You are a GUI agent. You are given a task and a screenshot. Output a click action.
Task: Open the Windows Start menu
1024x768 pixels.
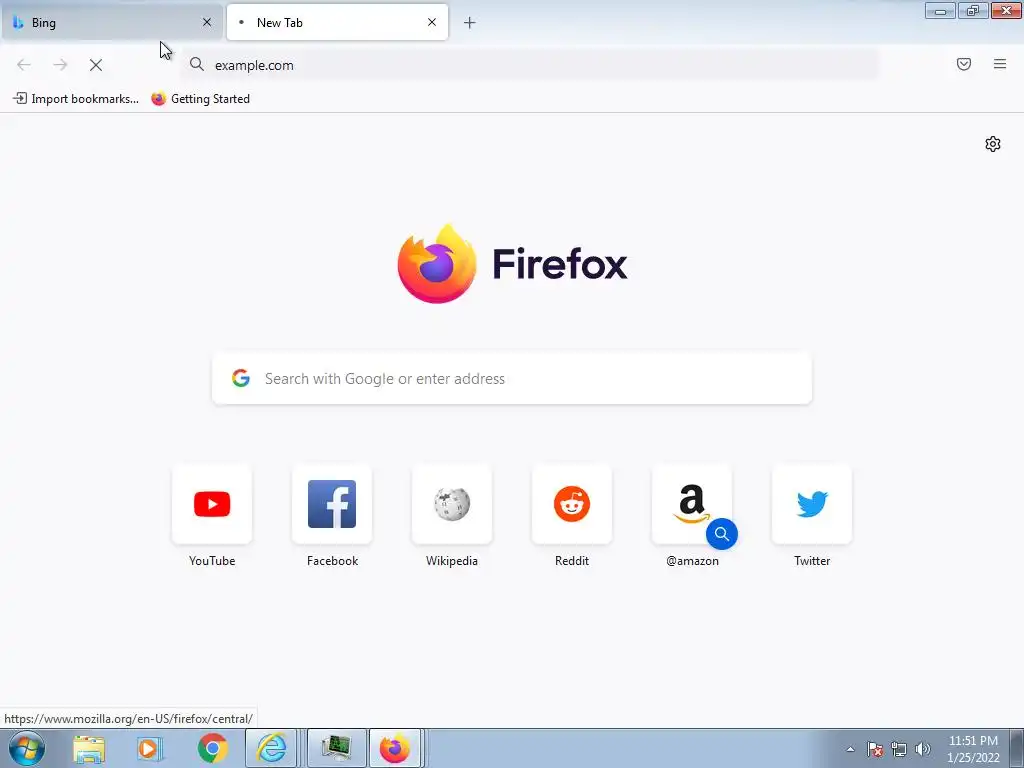coord(27,748)
